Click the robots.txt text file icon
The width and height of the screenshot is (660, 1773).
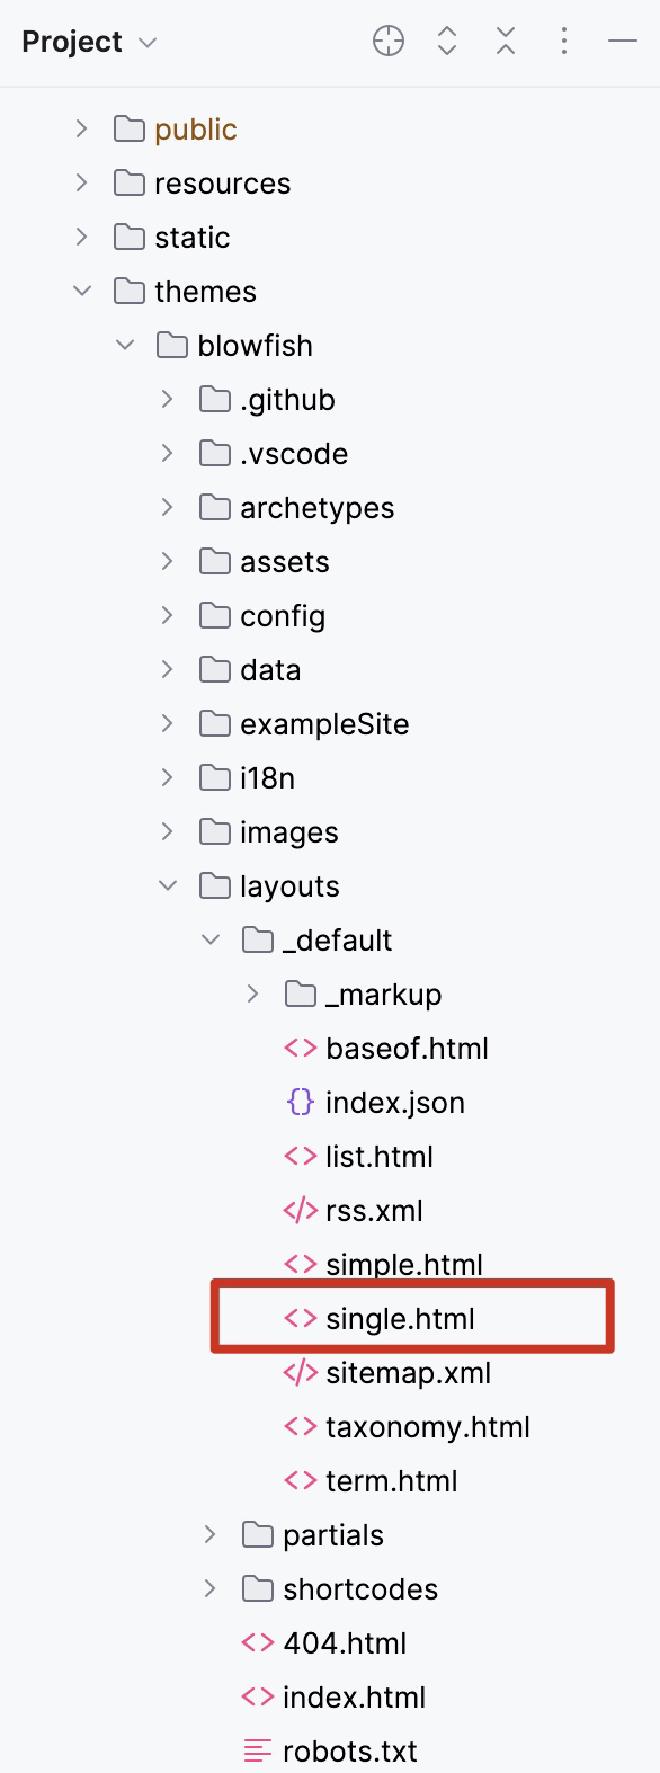[257, 1751]
